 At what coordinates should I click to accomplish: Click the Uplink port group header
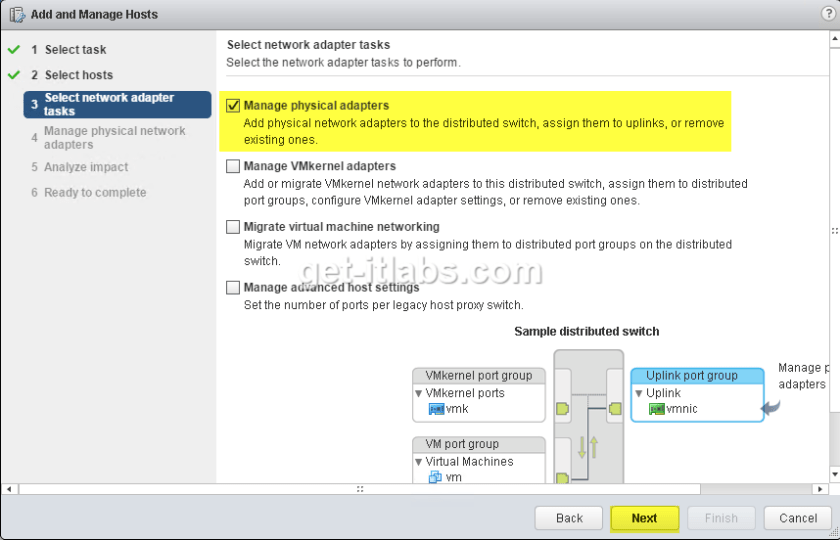[697, 376]
